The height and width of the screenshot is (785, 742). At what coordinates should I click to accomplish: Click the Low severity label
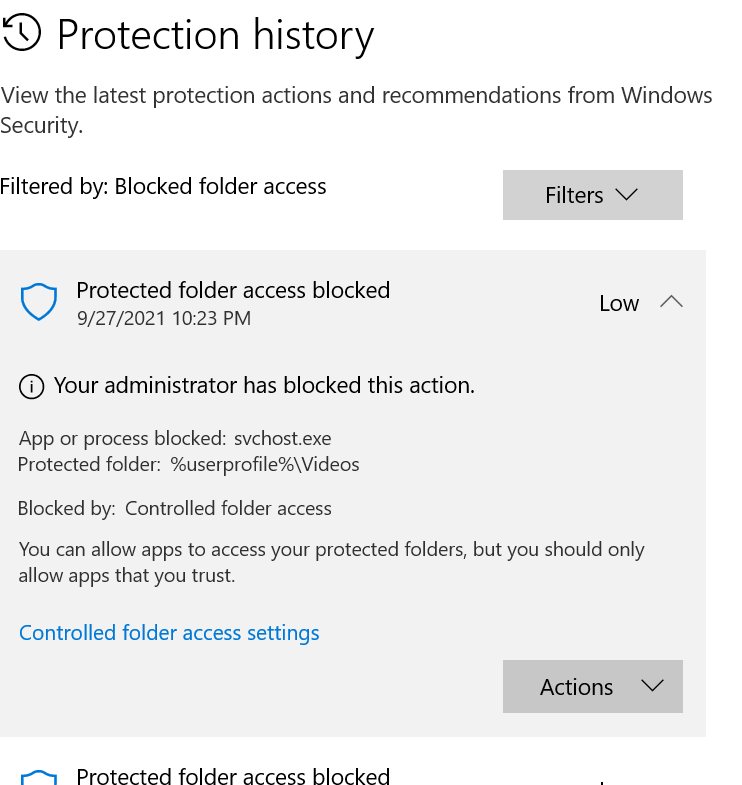(619, 304)
